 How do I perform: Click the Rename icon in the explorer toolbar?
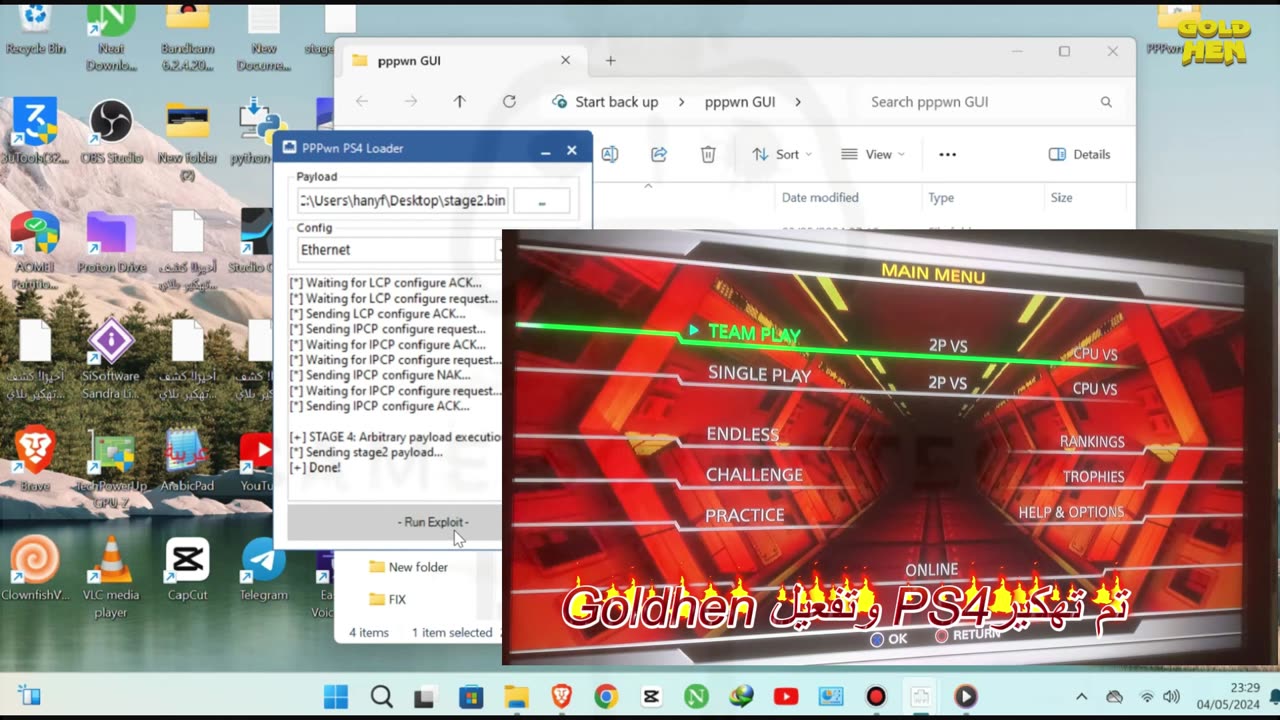(x=610, y=154)
